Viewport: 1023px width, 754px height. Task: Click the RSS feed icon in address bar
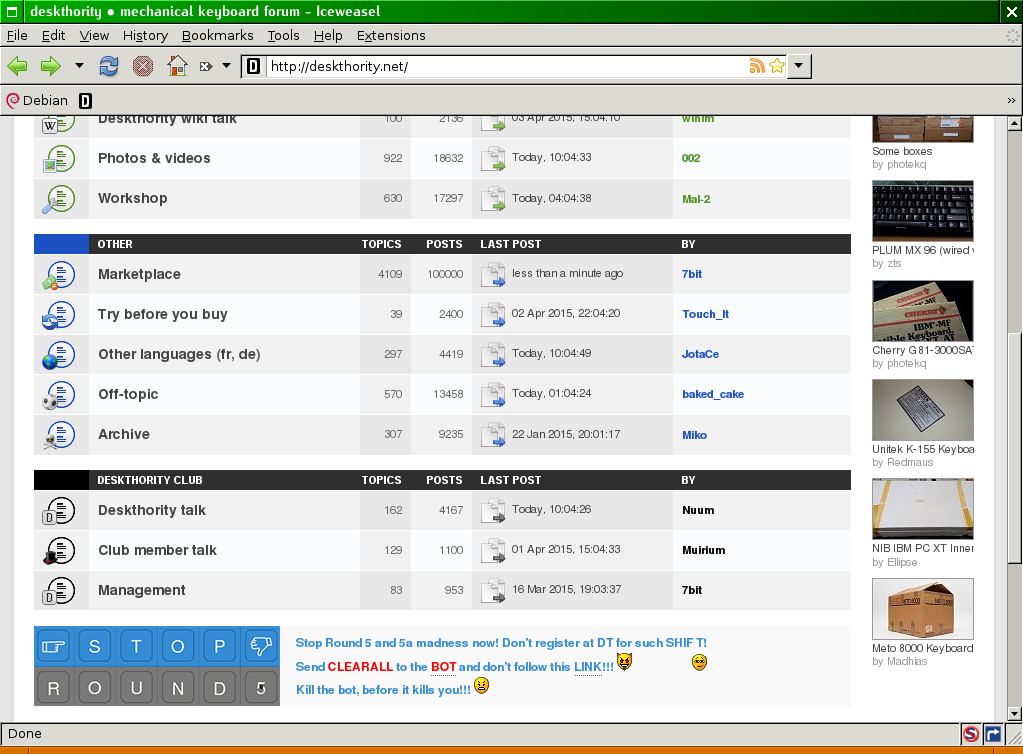pyautogui.click(x=757, y=67)
